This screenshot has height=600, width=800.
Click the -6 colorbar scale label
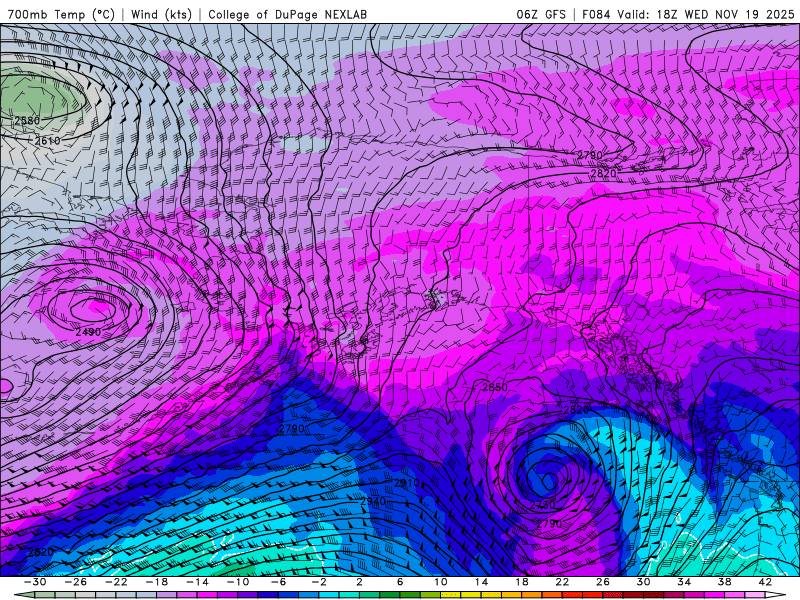click(x=278, y=582)
